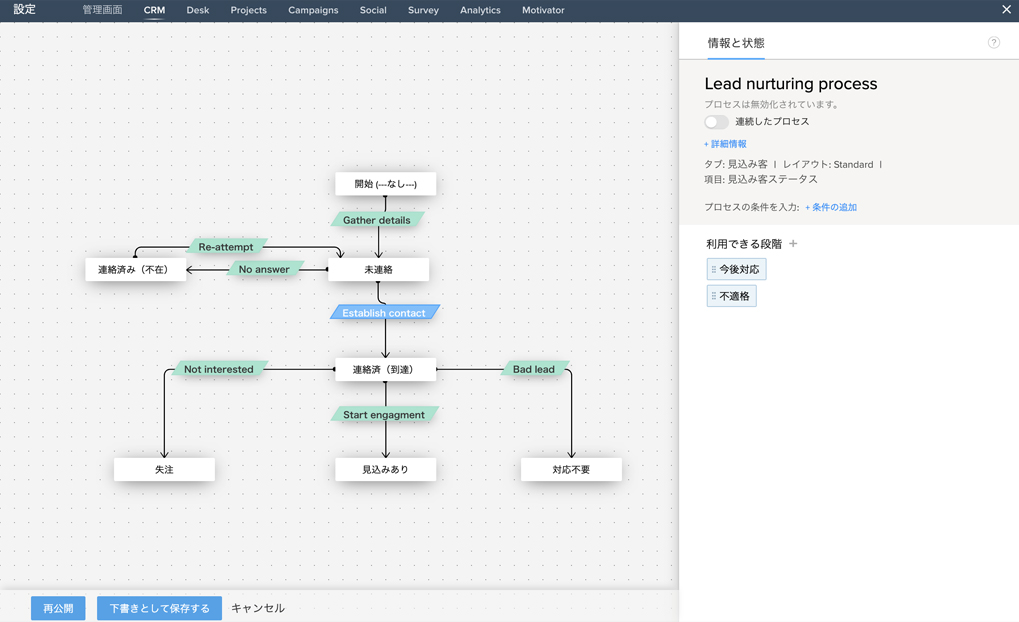The height and width of the screenshot is (622, 1019).
Task: Click the 利用できる段階 label
Action: 744,244
